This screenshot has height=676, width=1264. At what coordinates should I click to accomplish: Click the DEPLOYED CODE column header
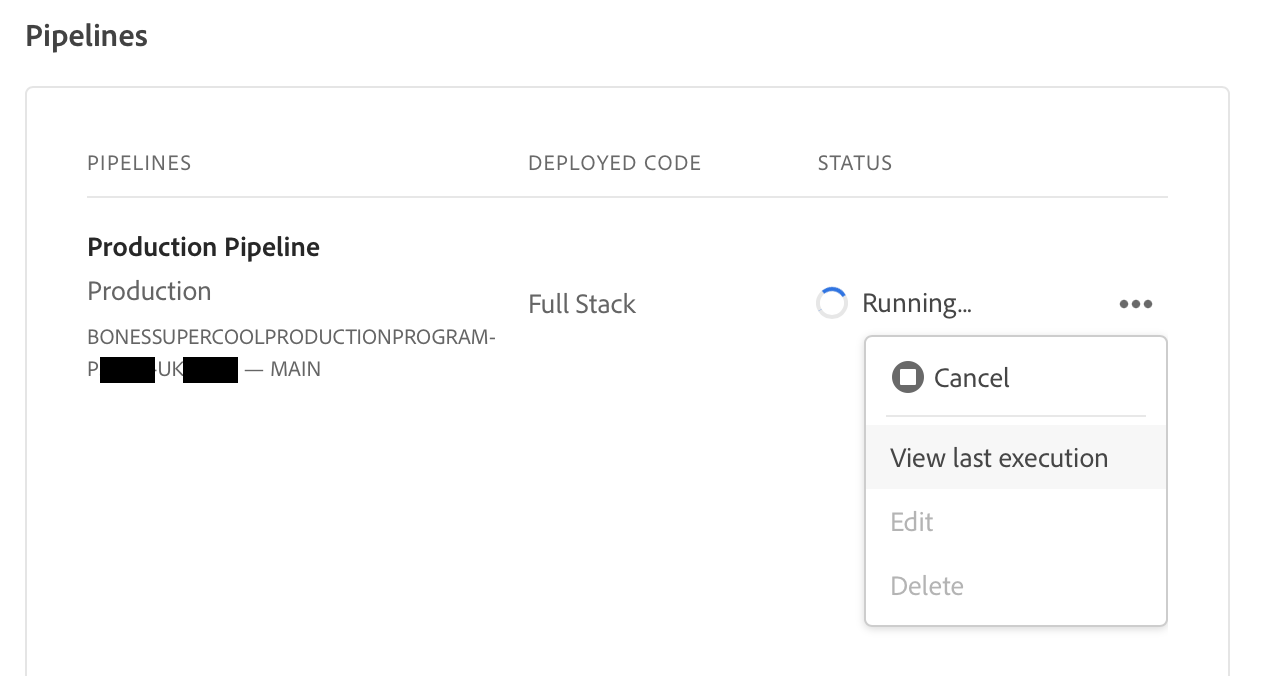coord(614,163)
